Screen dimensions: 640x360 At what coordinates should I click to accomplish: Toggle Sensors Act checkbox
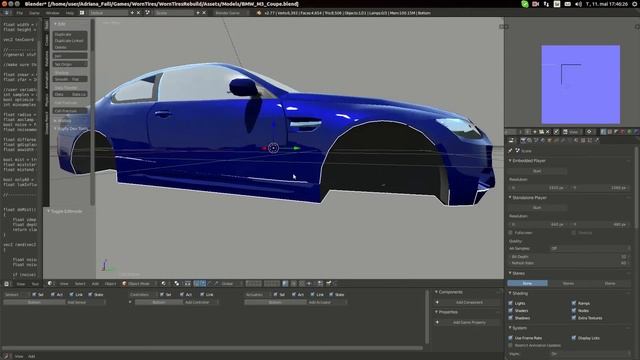53,294
